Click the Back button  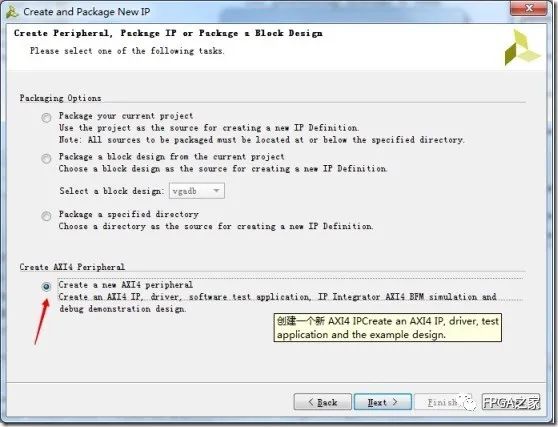(322, 402)
